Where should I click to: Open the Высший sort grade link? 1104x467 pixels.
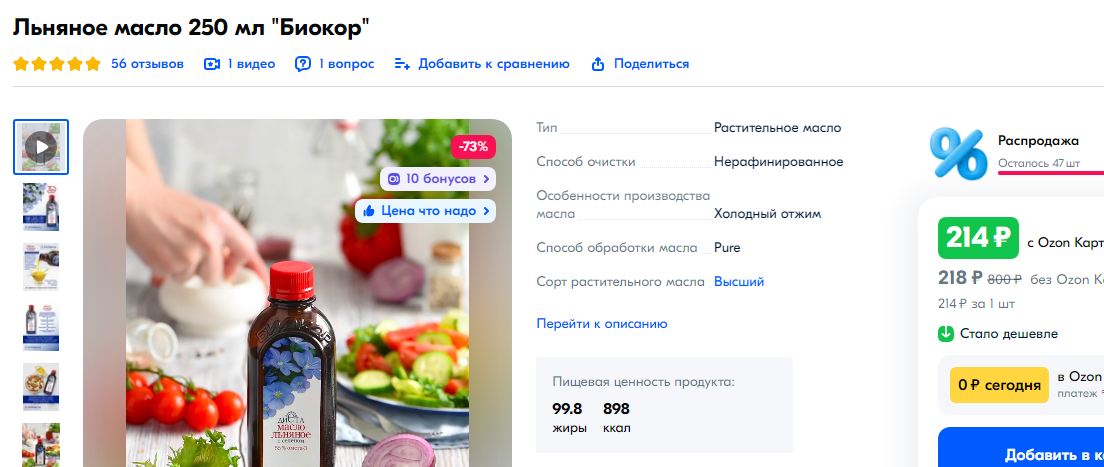tap(739, 282)
